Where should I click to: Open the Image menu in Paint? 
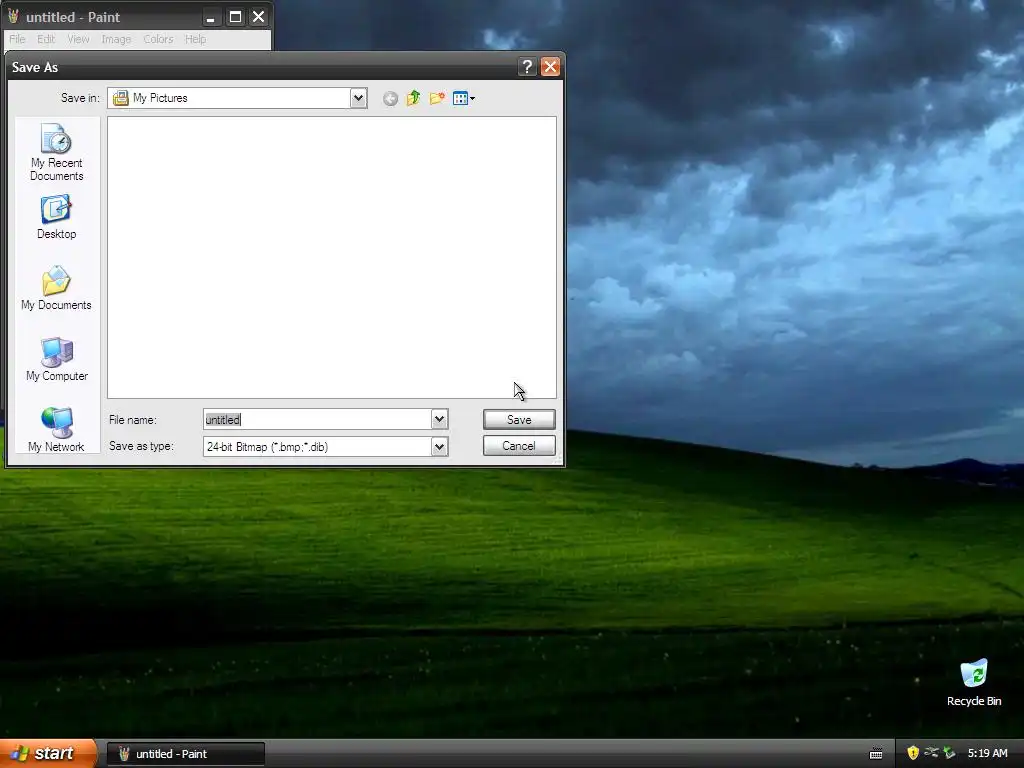[x=116, y=39]
